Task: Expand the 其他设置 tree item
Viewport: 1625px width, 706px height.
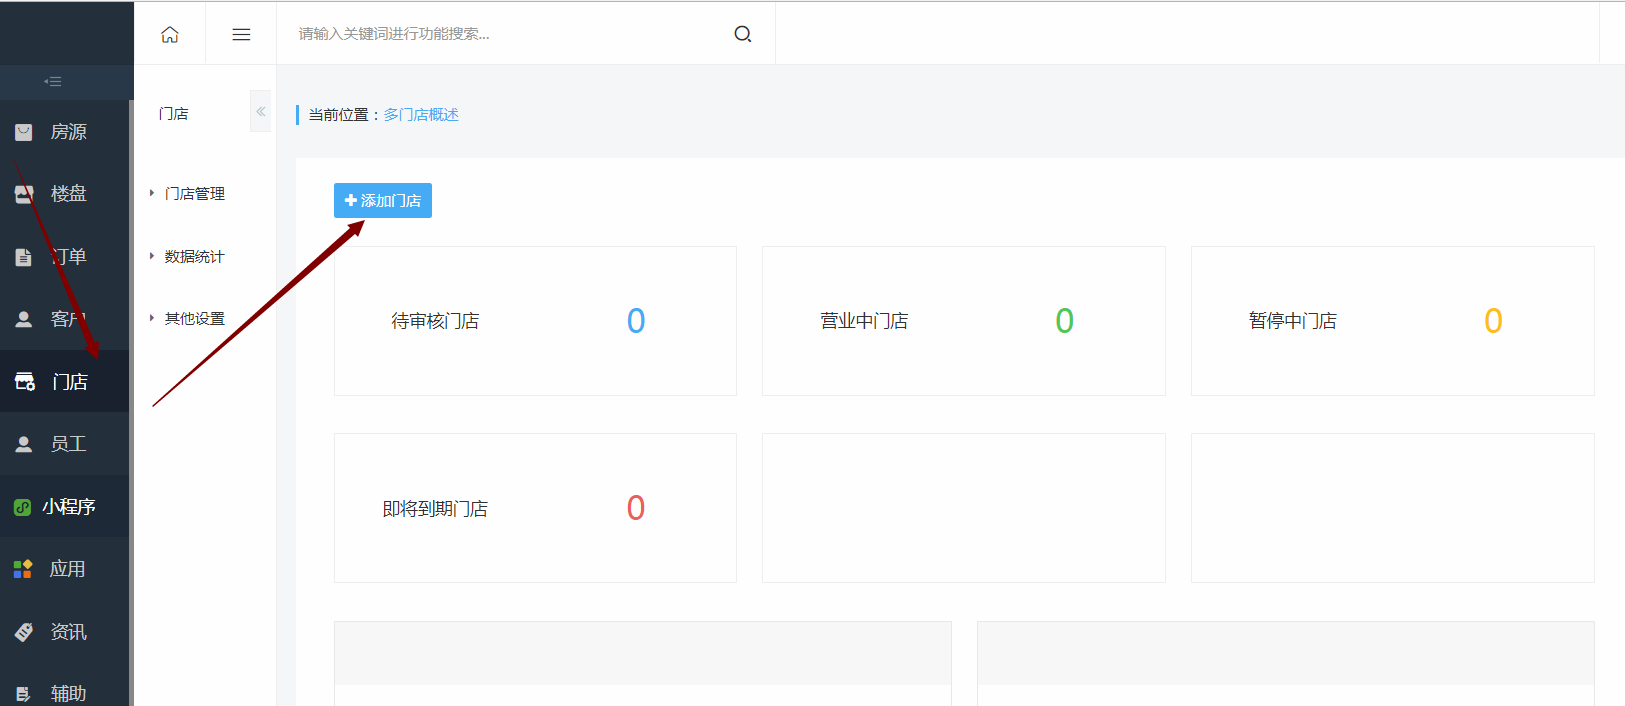Action: 194,319
